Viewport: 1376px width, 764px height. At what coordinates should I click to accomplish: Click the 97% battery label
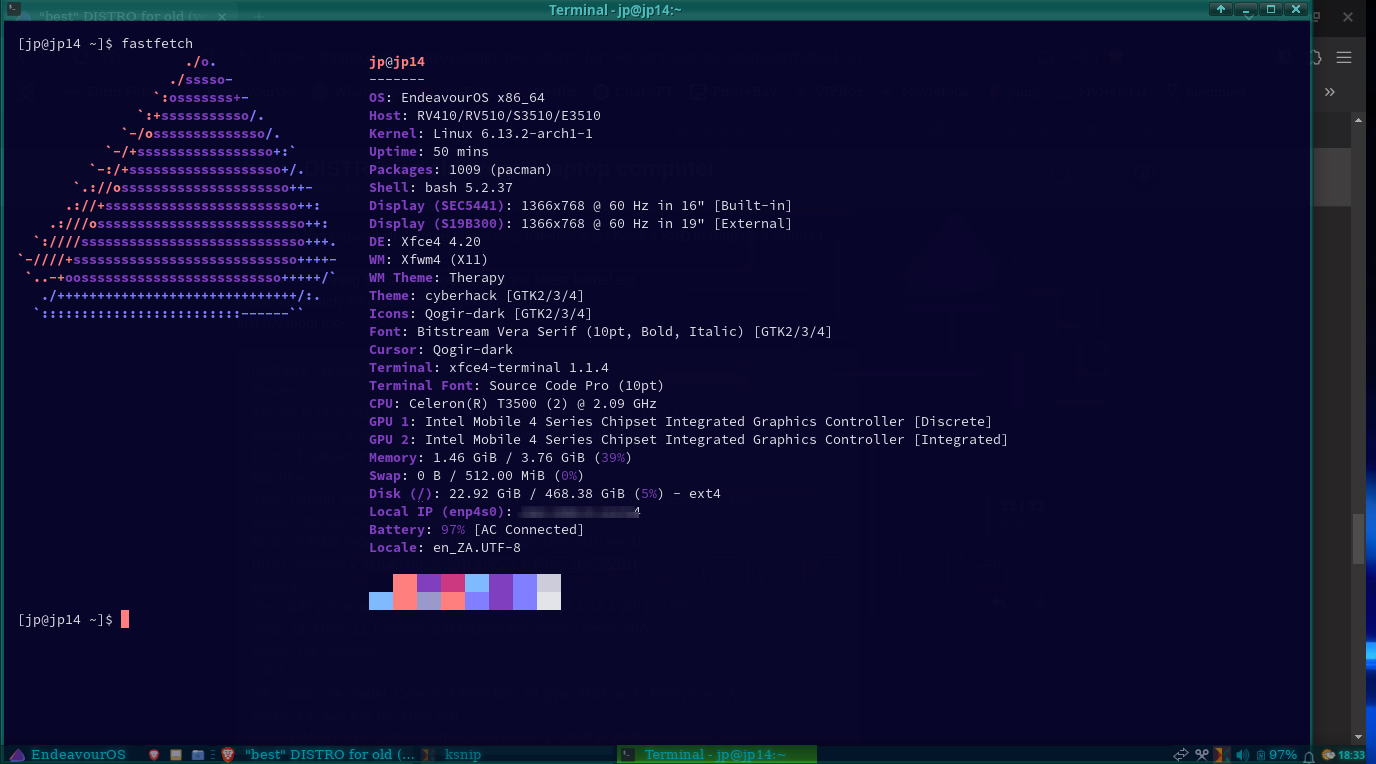pos(1283,755)
